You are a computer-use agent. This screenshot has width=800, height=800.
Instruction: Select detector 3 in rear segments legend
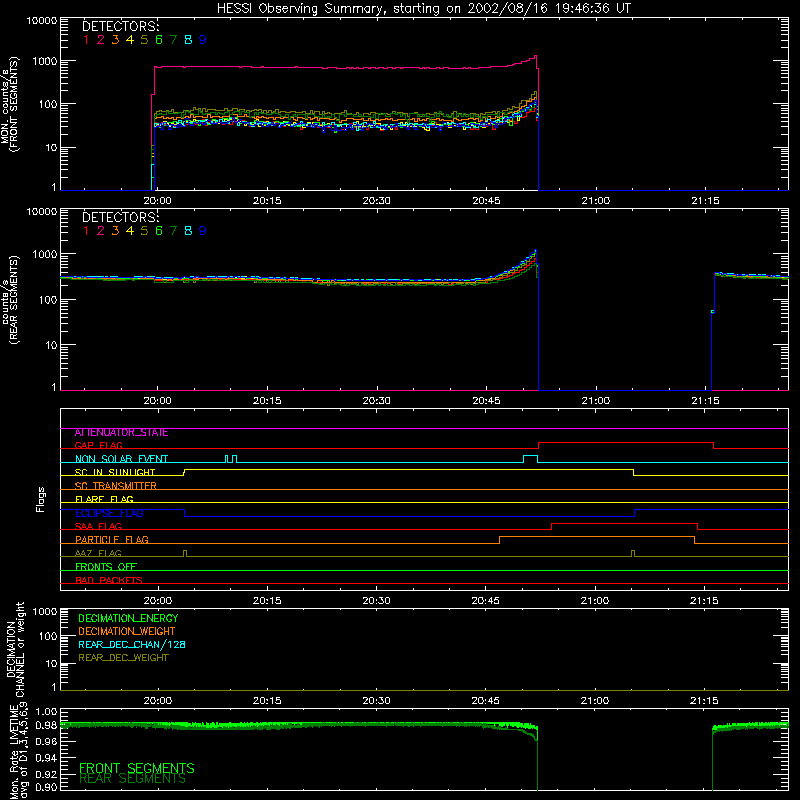click(x=115, y=231)
